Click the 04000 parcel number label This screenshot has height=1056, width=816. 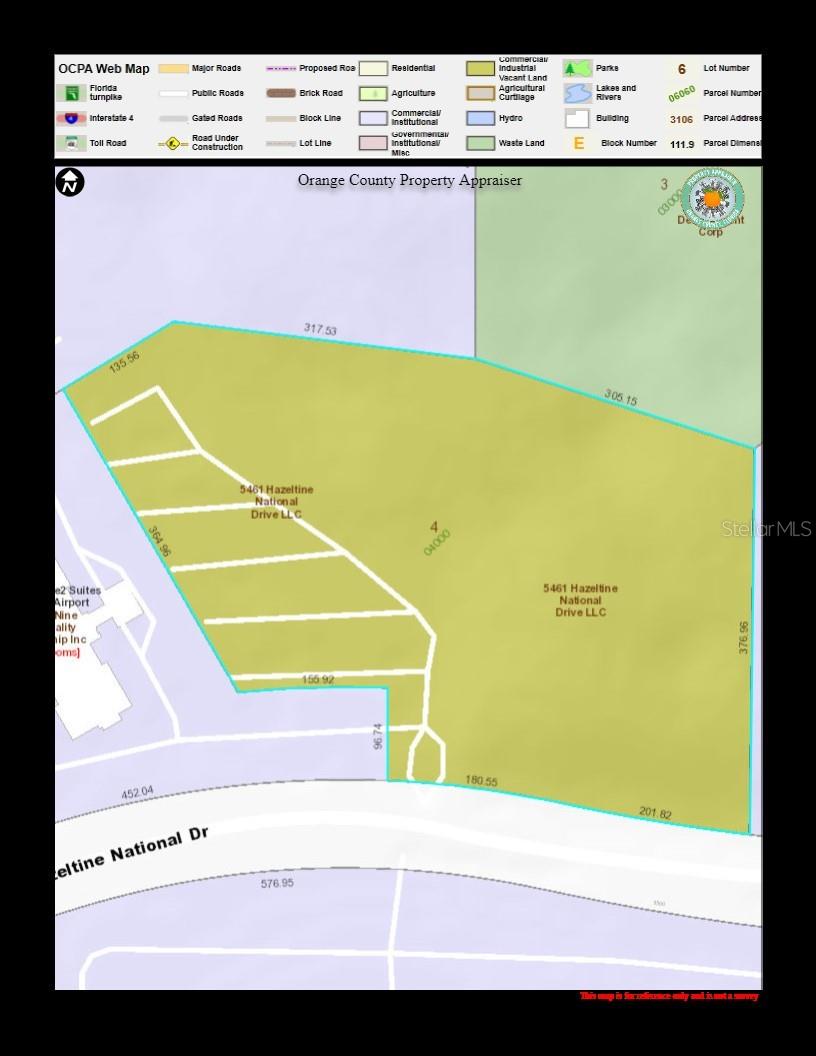point(436,543)
